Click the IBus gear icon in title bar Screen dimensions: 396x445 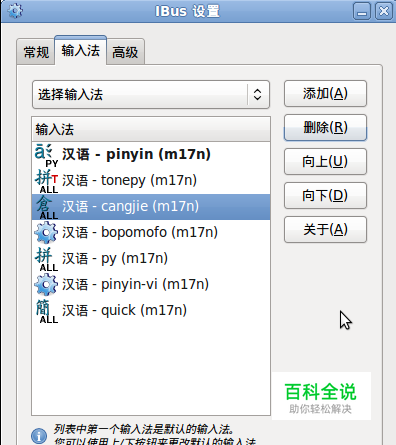click(15, 11)
